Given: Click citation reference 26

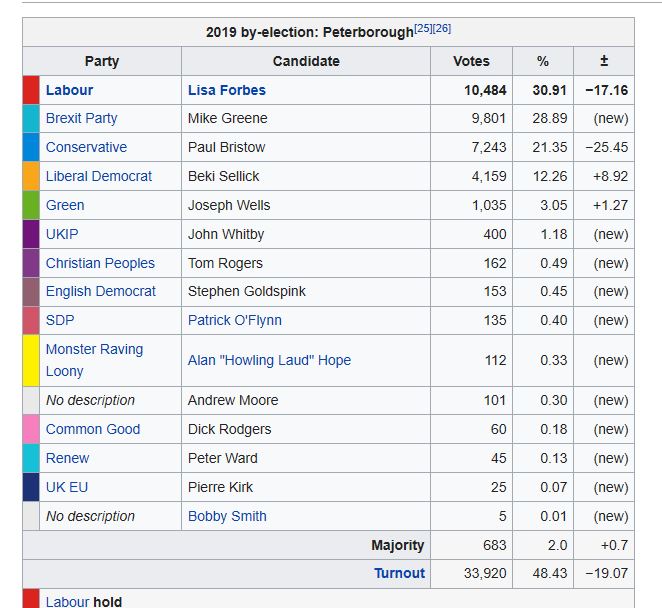Looking at the screenshot, I should [x=442, y=29].
